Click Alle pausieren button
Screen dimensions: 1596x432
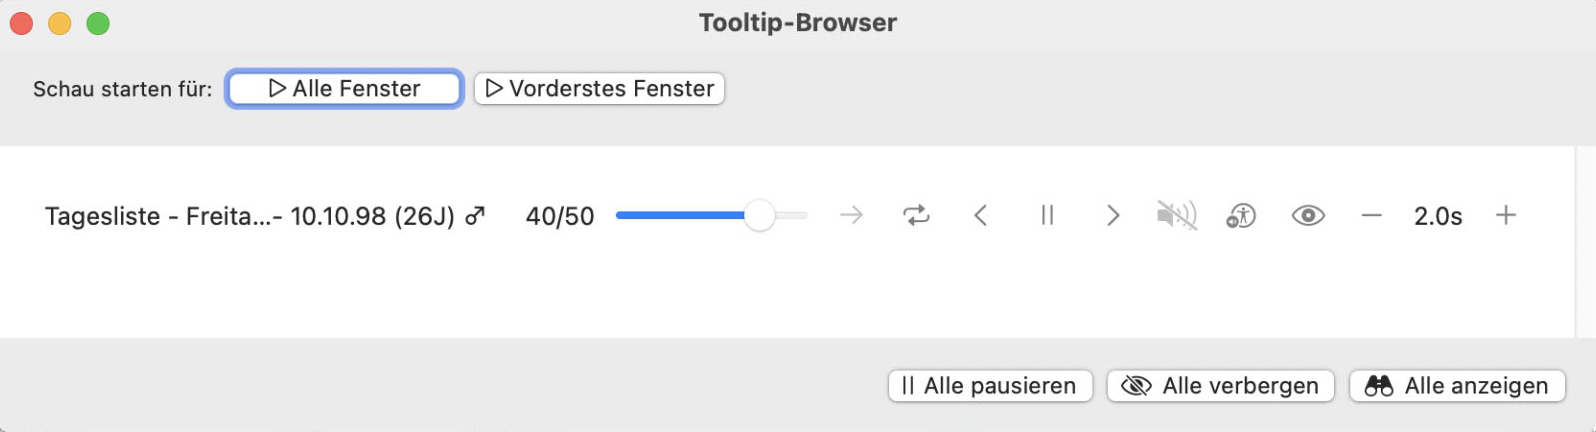point(990,386)
